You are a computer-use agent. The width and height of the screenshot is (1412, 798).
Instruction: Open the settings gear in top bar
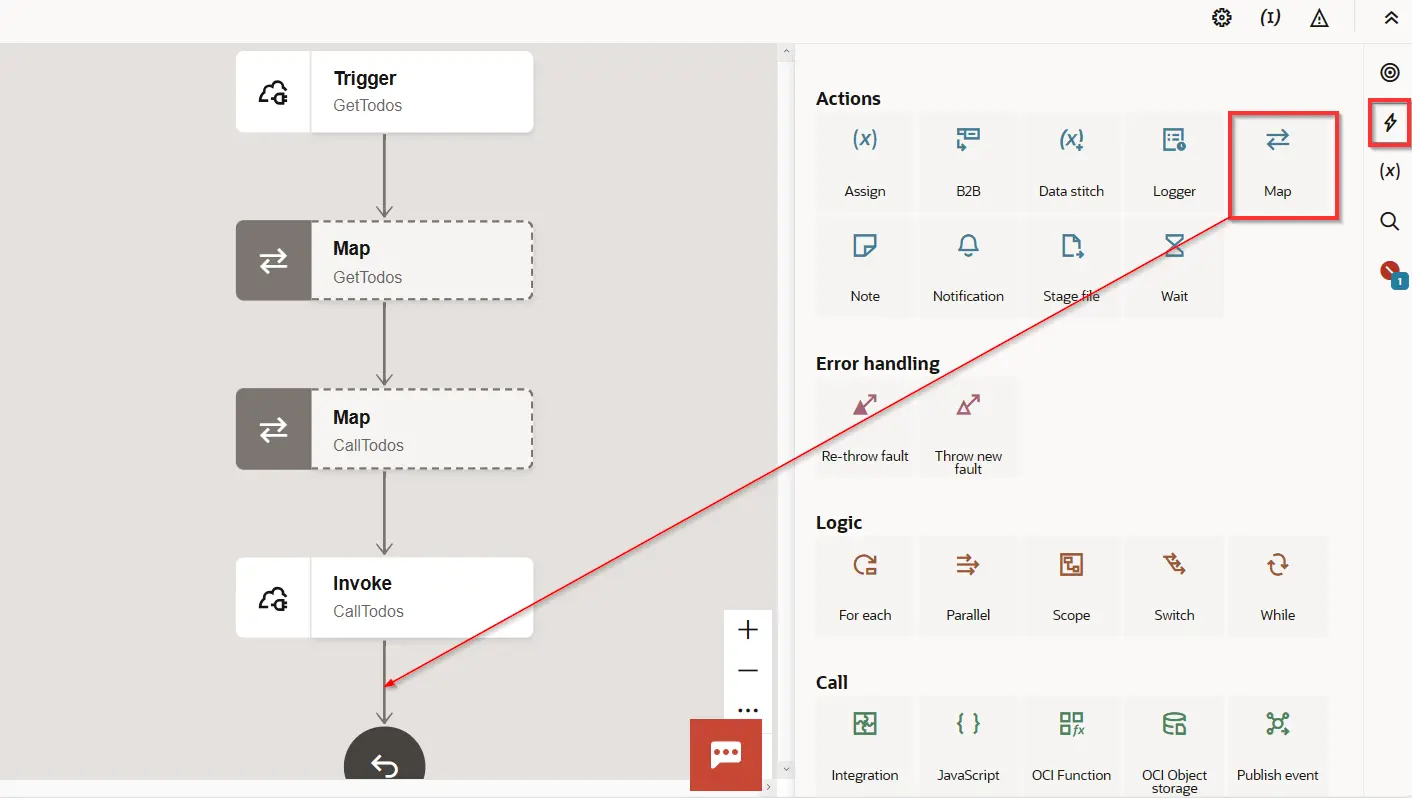pos(1221,18)
